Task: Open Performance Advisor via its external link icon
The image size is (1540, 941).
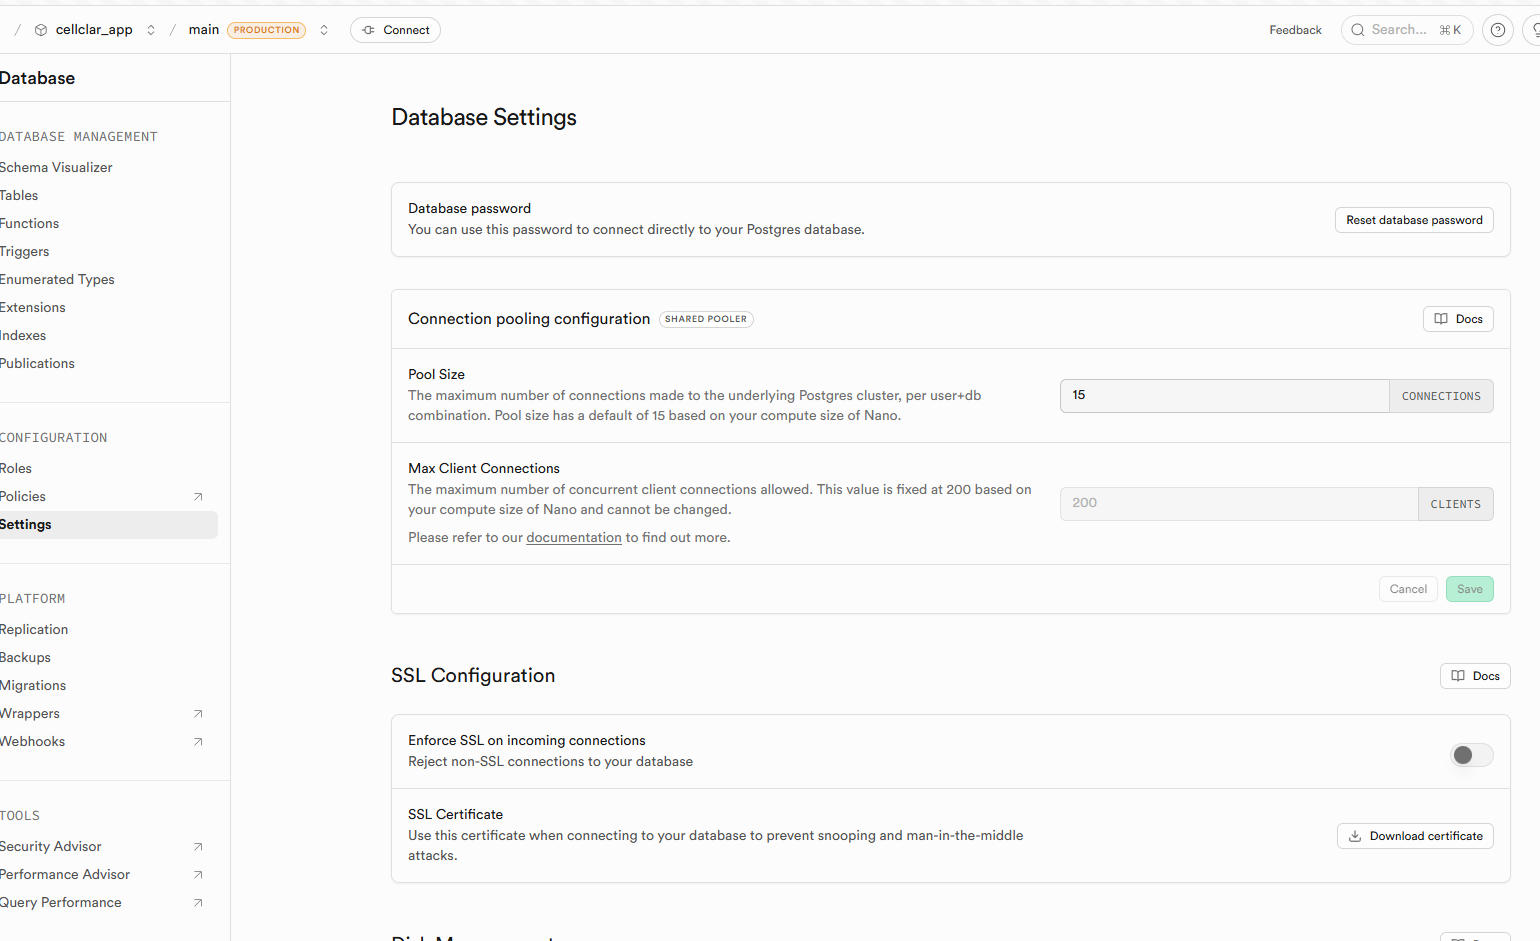Action: (x=197, y=874)
